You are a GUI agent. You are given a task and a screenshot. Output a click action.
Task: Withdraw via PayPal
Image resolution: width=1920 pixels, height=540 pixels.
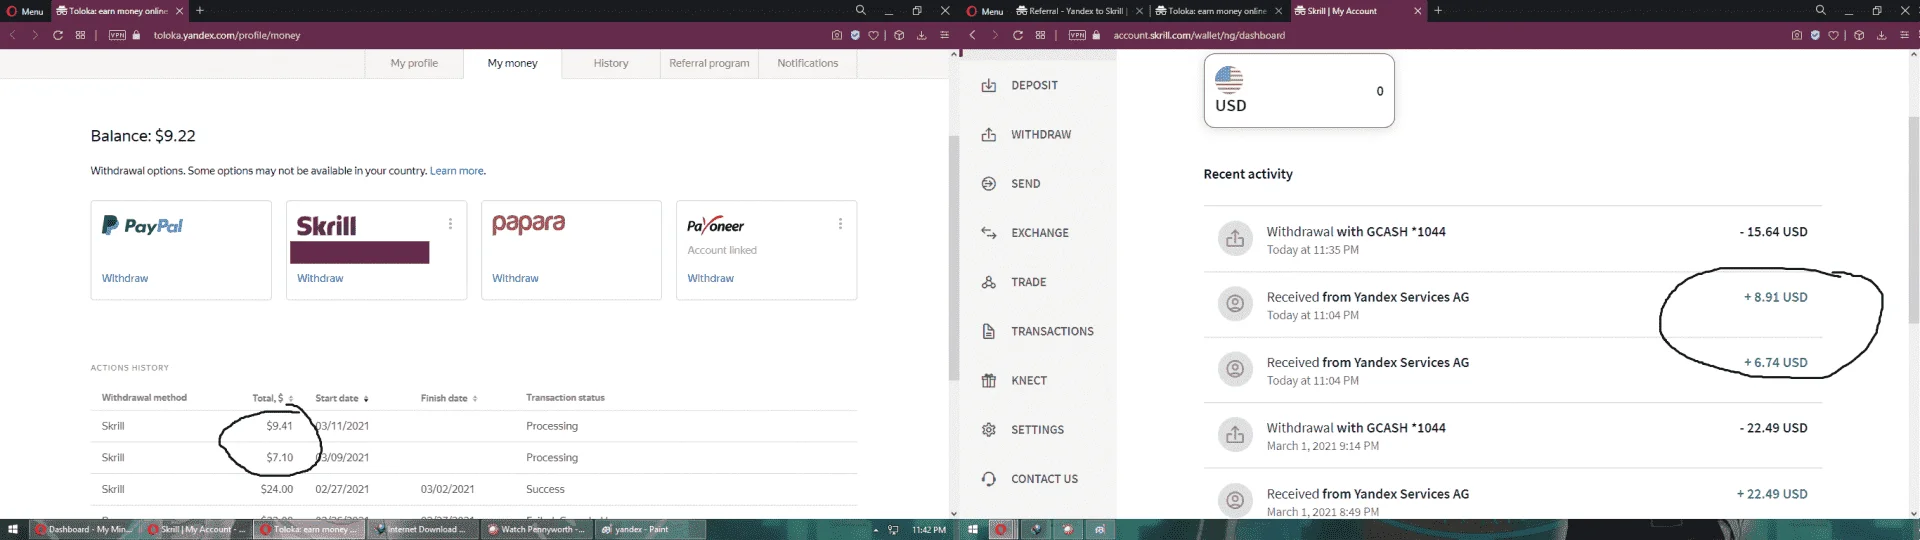[125, 278]
